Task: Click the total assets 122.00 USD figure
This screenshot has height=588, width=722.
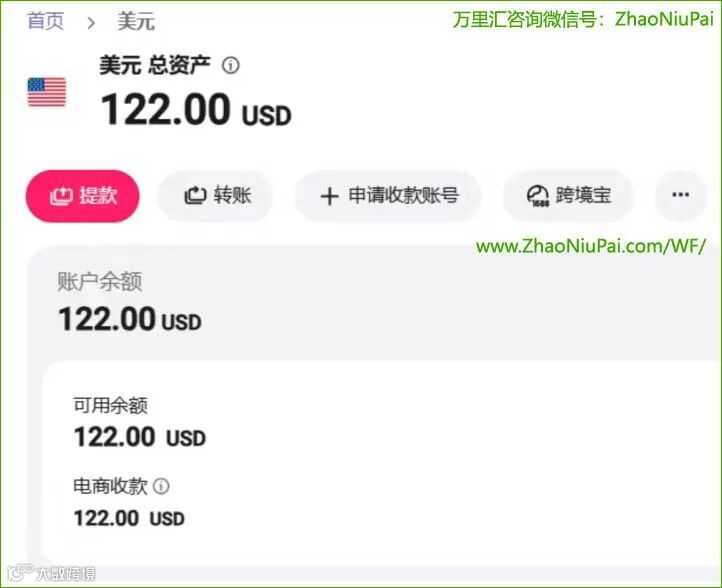Action: pyautogui.click(x=196, y=110)
